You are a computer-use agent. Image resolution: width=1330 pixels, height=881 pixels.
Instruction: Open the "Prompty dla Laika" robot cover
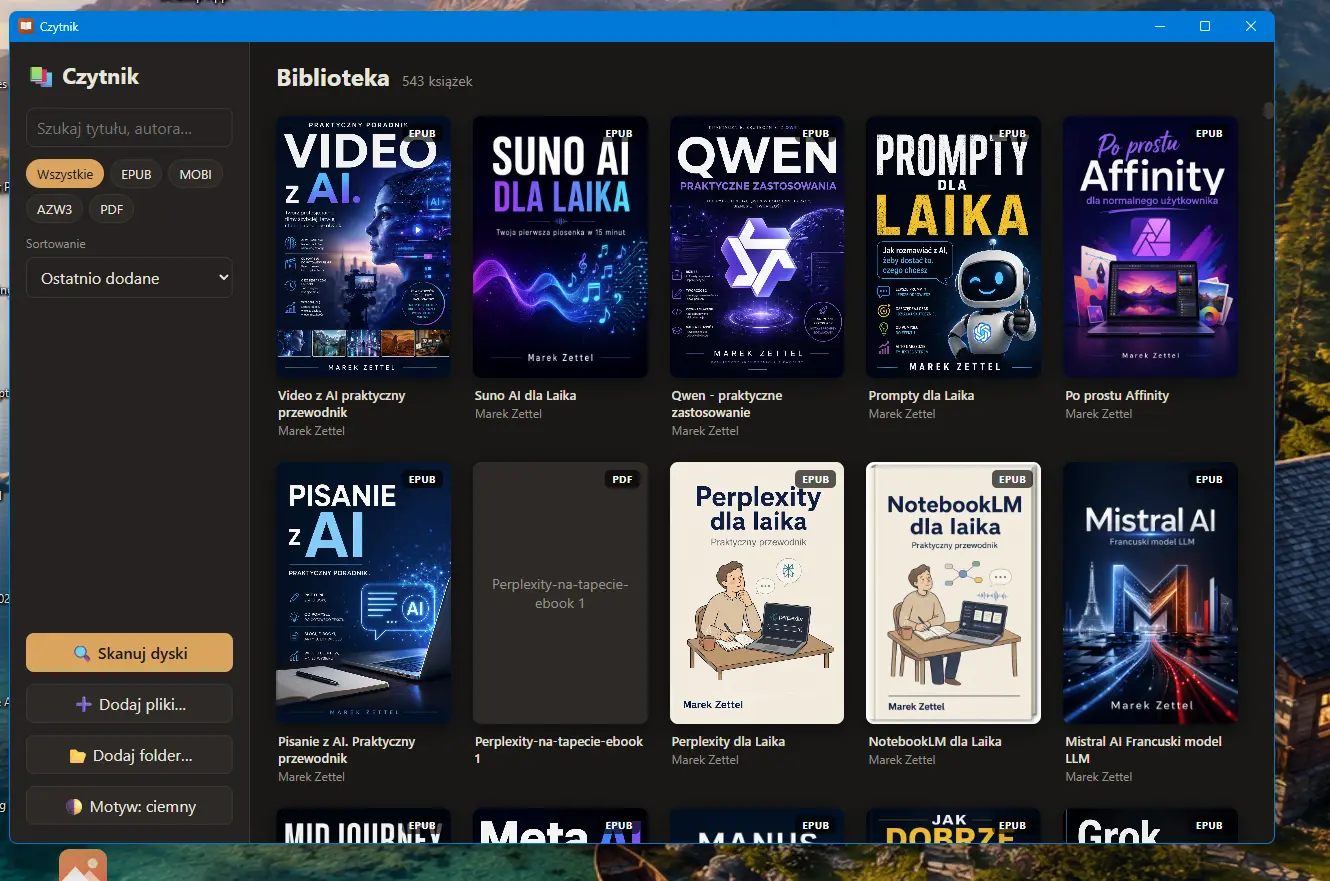954,247
